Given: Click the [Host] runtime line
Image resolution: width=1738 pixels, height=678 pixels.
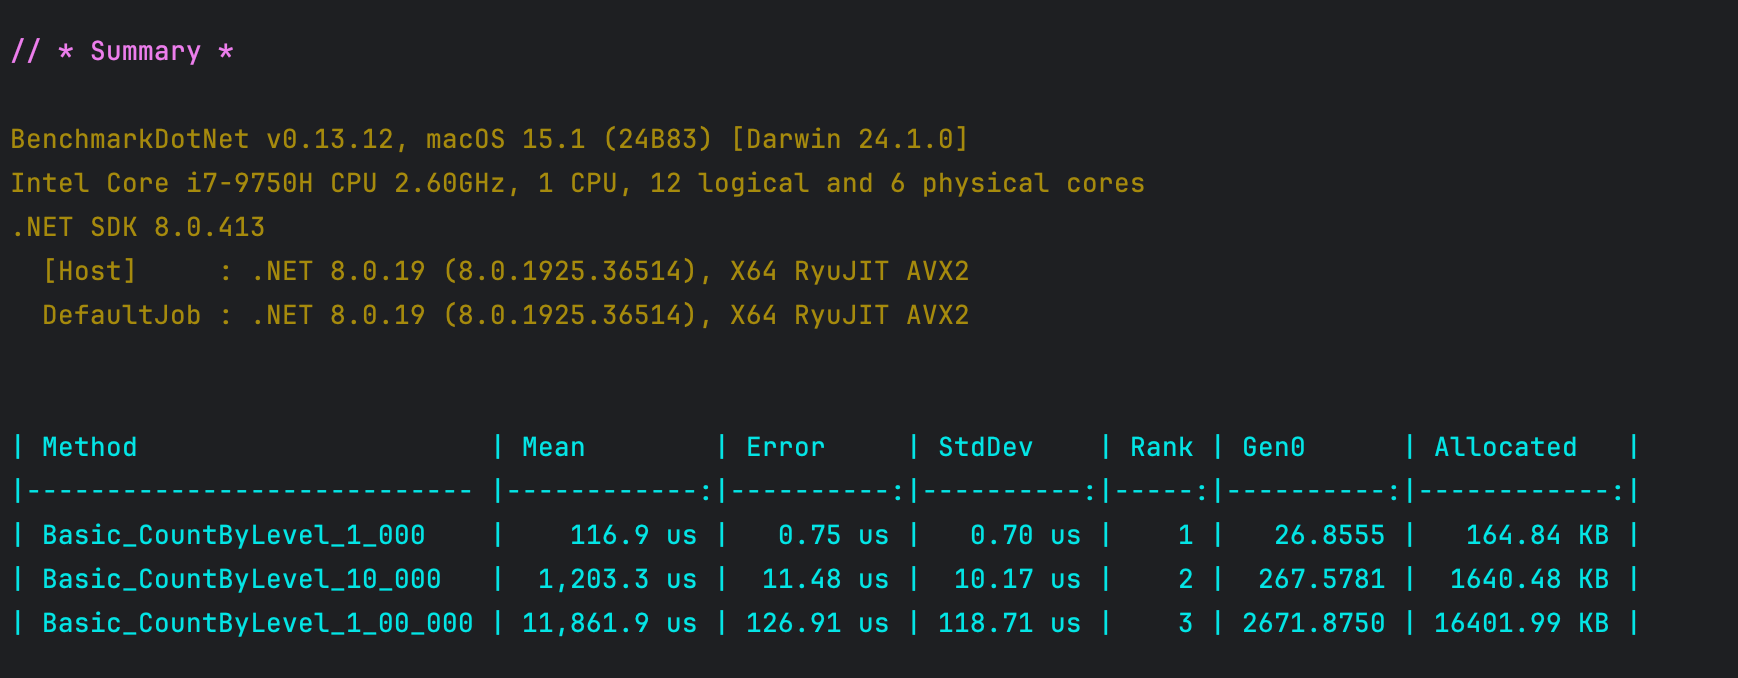Looking at the screenshot, I should tap(505, 271).
